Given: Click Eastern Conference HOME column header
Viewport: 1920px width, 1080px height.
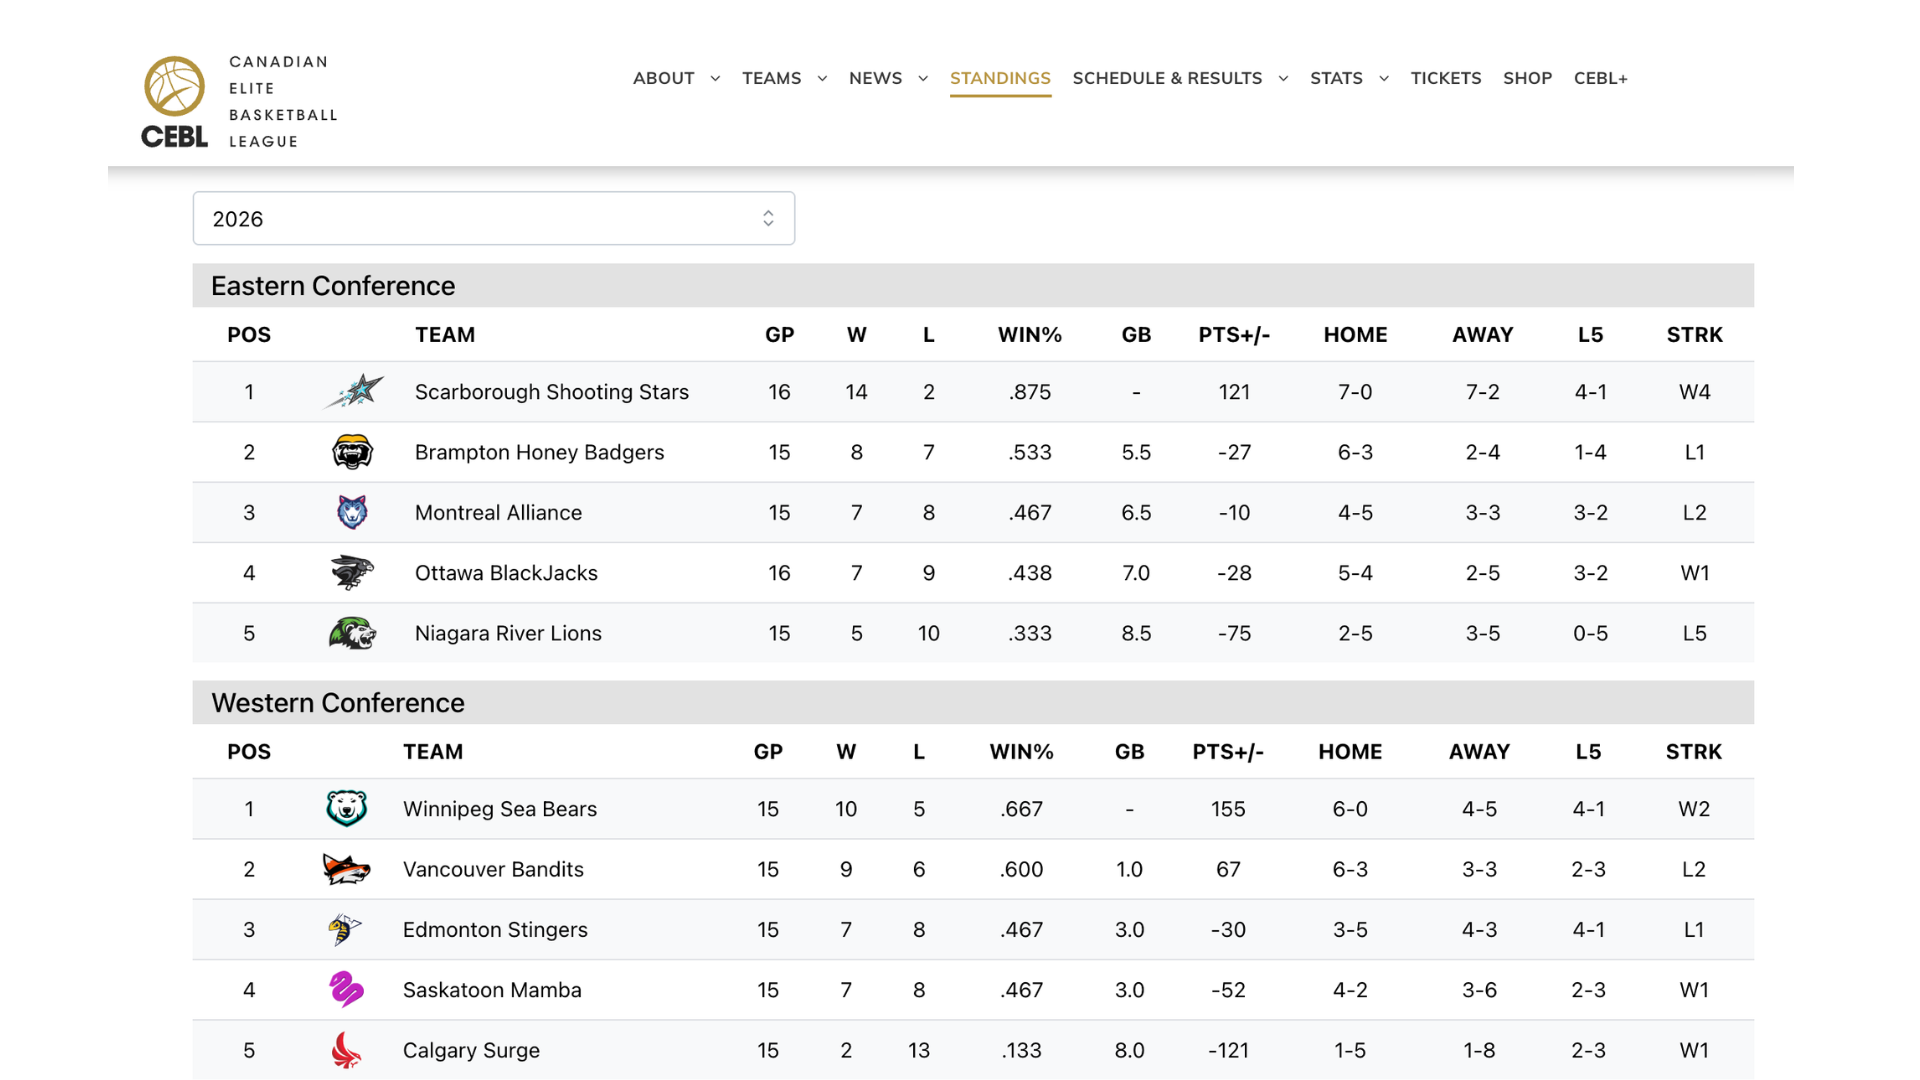Looking at the screenshot, I should pyautogui.click(x=1355, y=335).
